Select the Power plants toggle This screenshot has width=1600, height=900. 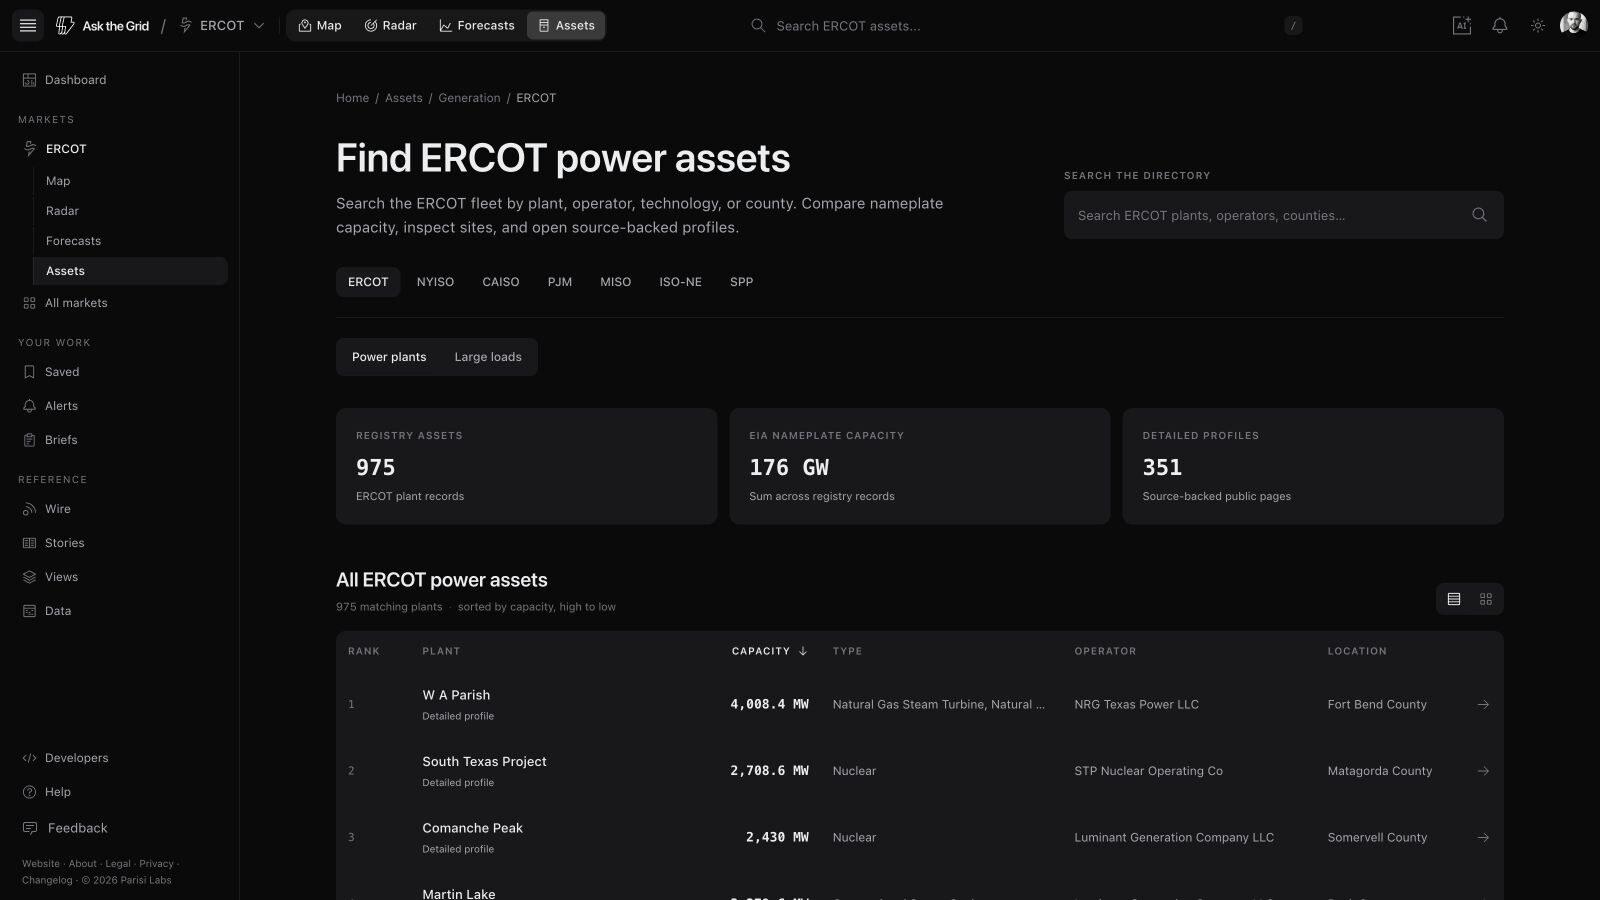click(389, 357)
